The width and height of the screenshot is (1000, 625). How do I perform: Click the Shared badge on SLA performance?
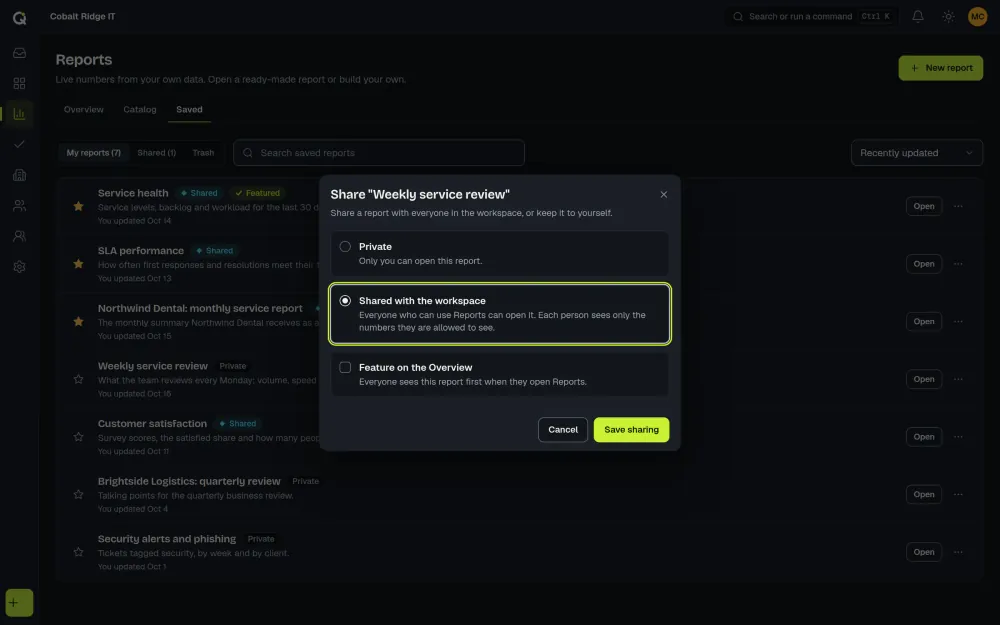(214, 251)
